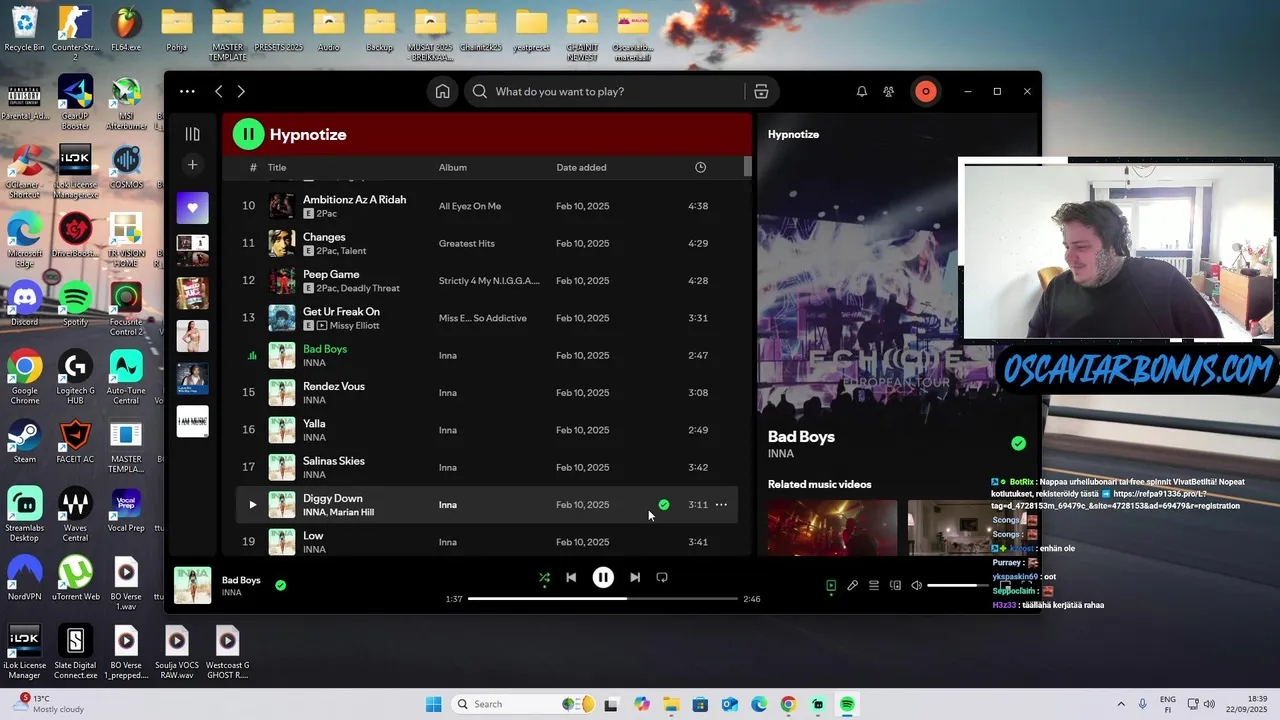The image size is (1280, 720).
Task: Open the Greatest Hits album link
Action: pos(467,243)
